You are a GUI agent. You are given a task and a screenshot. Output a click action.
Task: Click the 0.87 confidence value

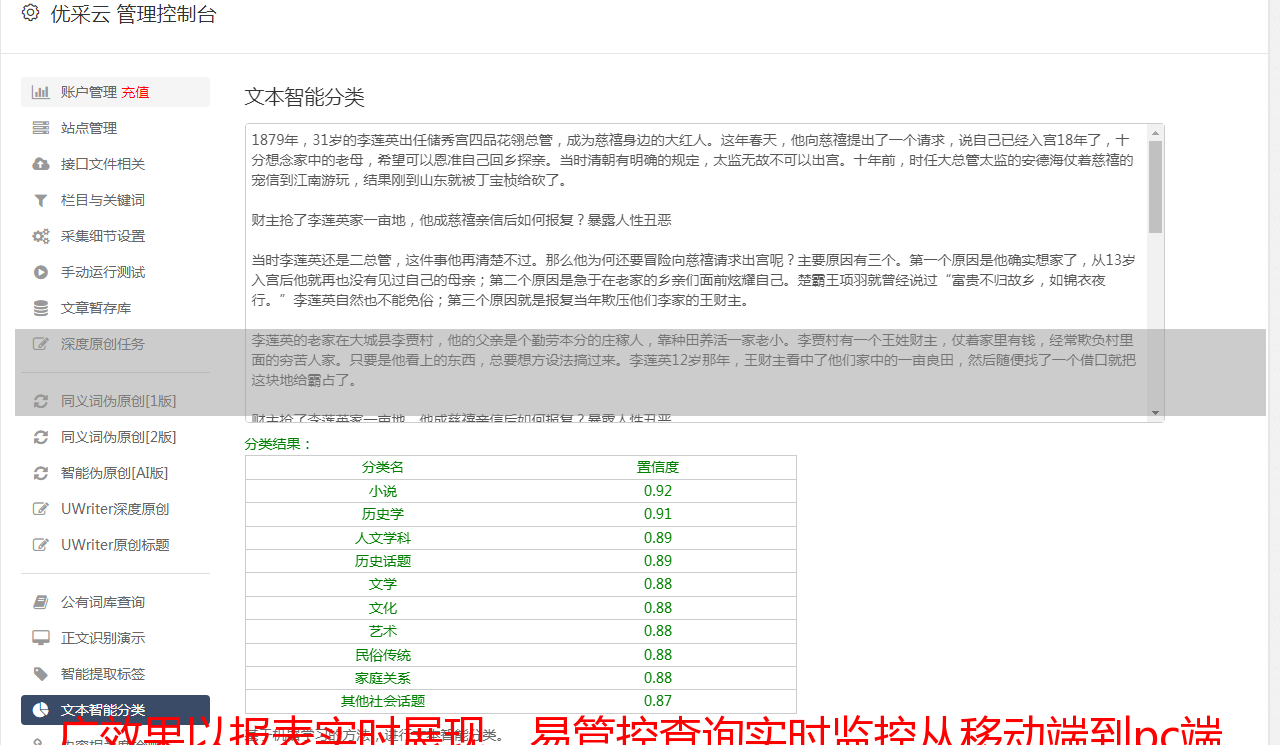(x=658, y=701)
